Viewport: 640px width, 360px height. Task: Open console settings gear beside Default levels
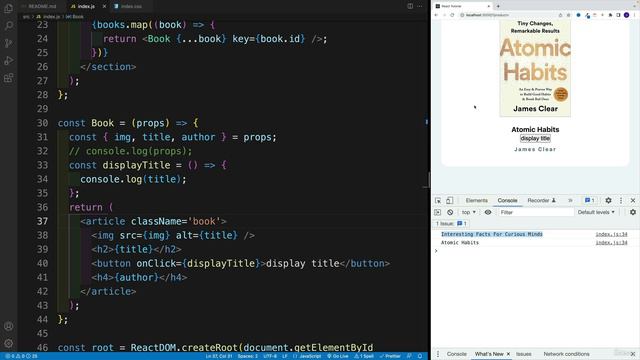[633, 212]
